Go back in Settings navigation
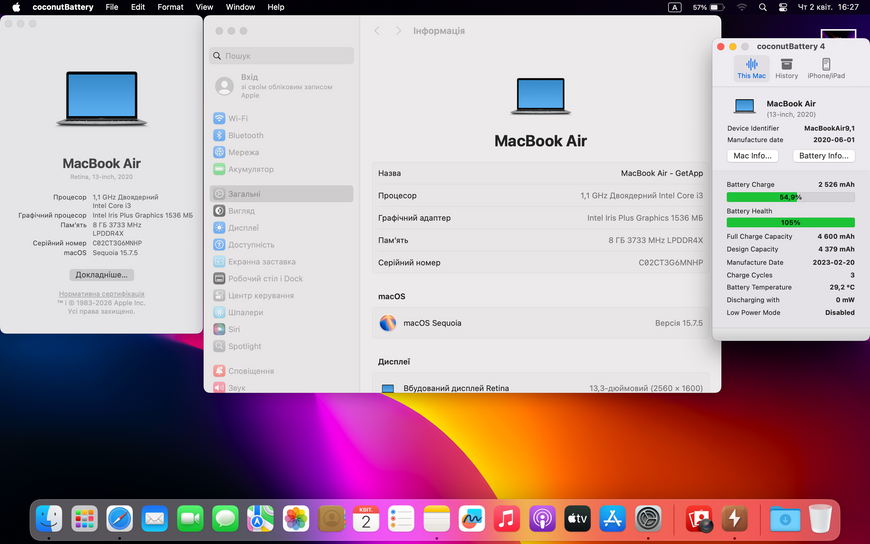The height and width of the screenshot is (544, 870). click(377, 31)
